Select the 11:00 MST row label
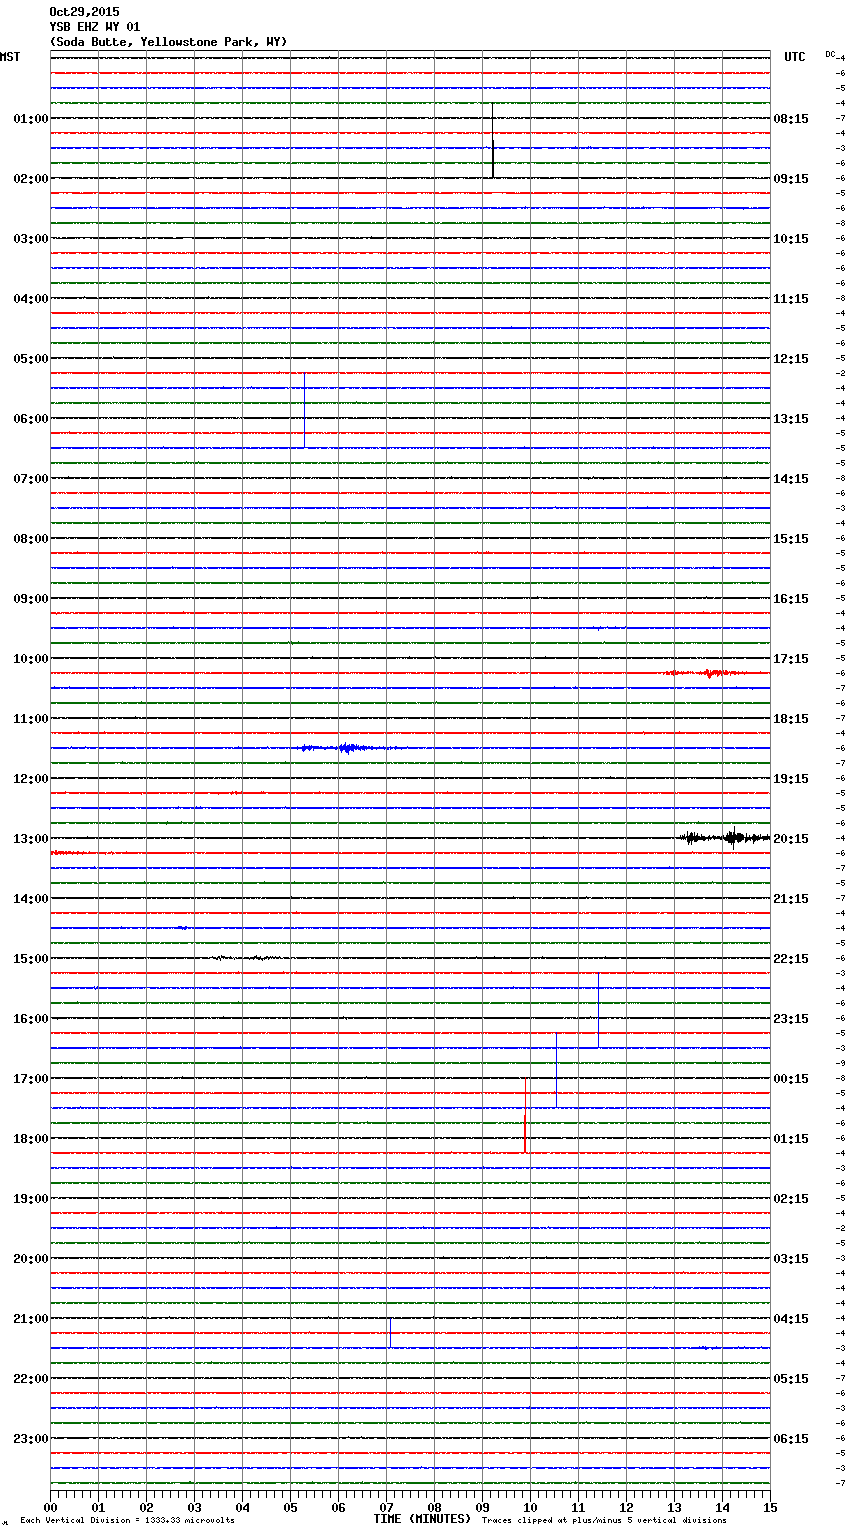 click(31, 719)
